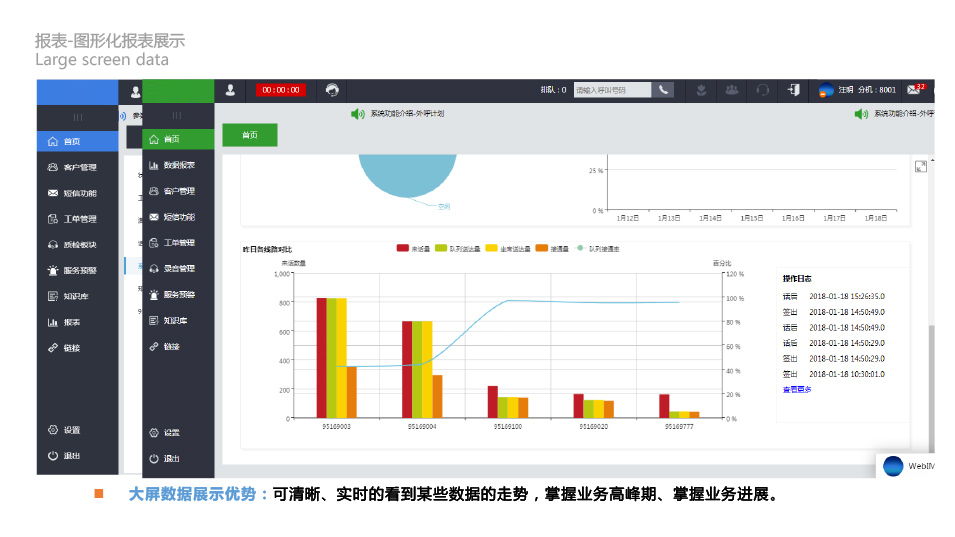Open 数据报表 in the green sidebar
The image size is (955, 537).
178,165
